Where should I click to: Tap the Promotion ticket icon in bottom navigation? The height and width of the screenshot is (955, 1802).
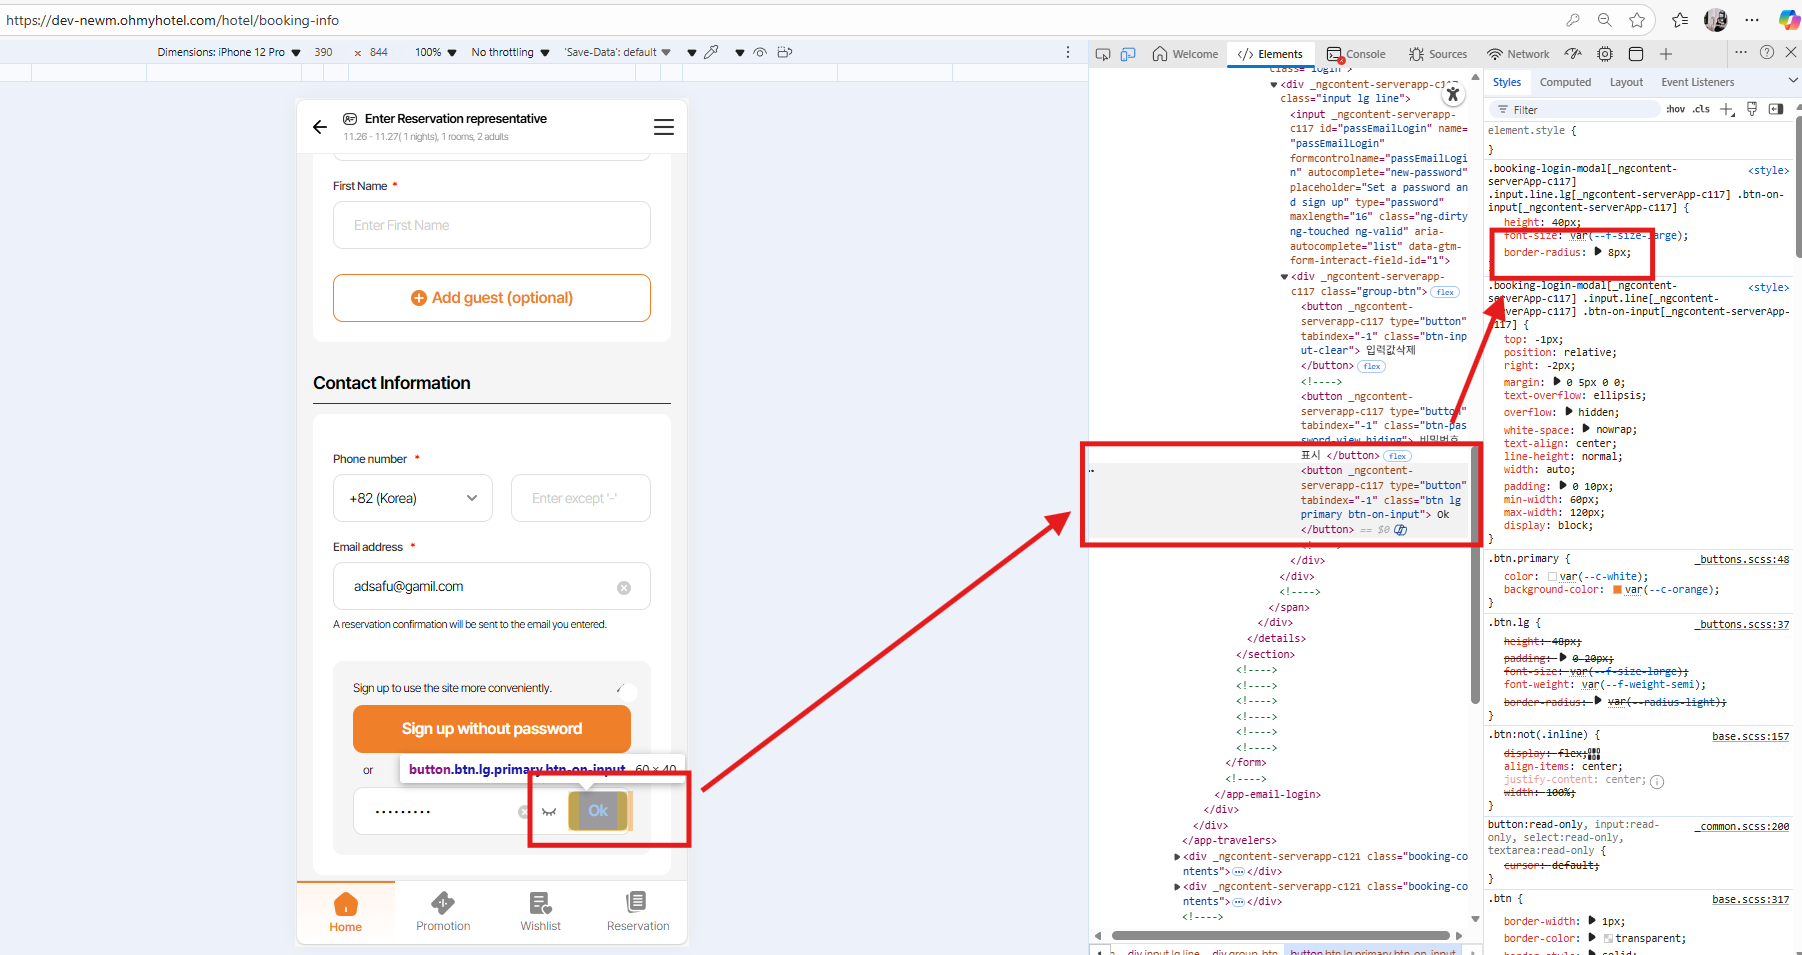[443, 903]
